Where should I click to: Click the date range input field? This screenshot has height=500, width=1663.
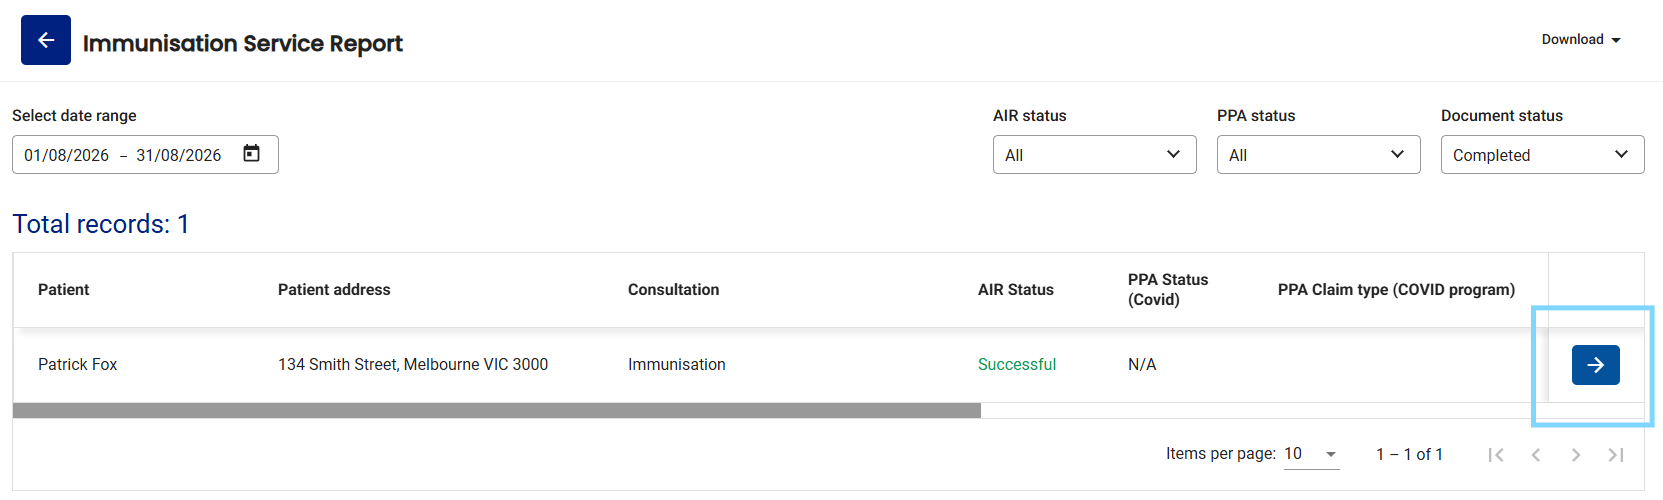145,155
